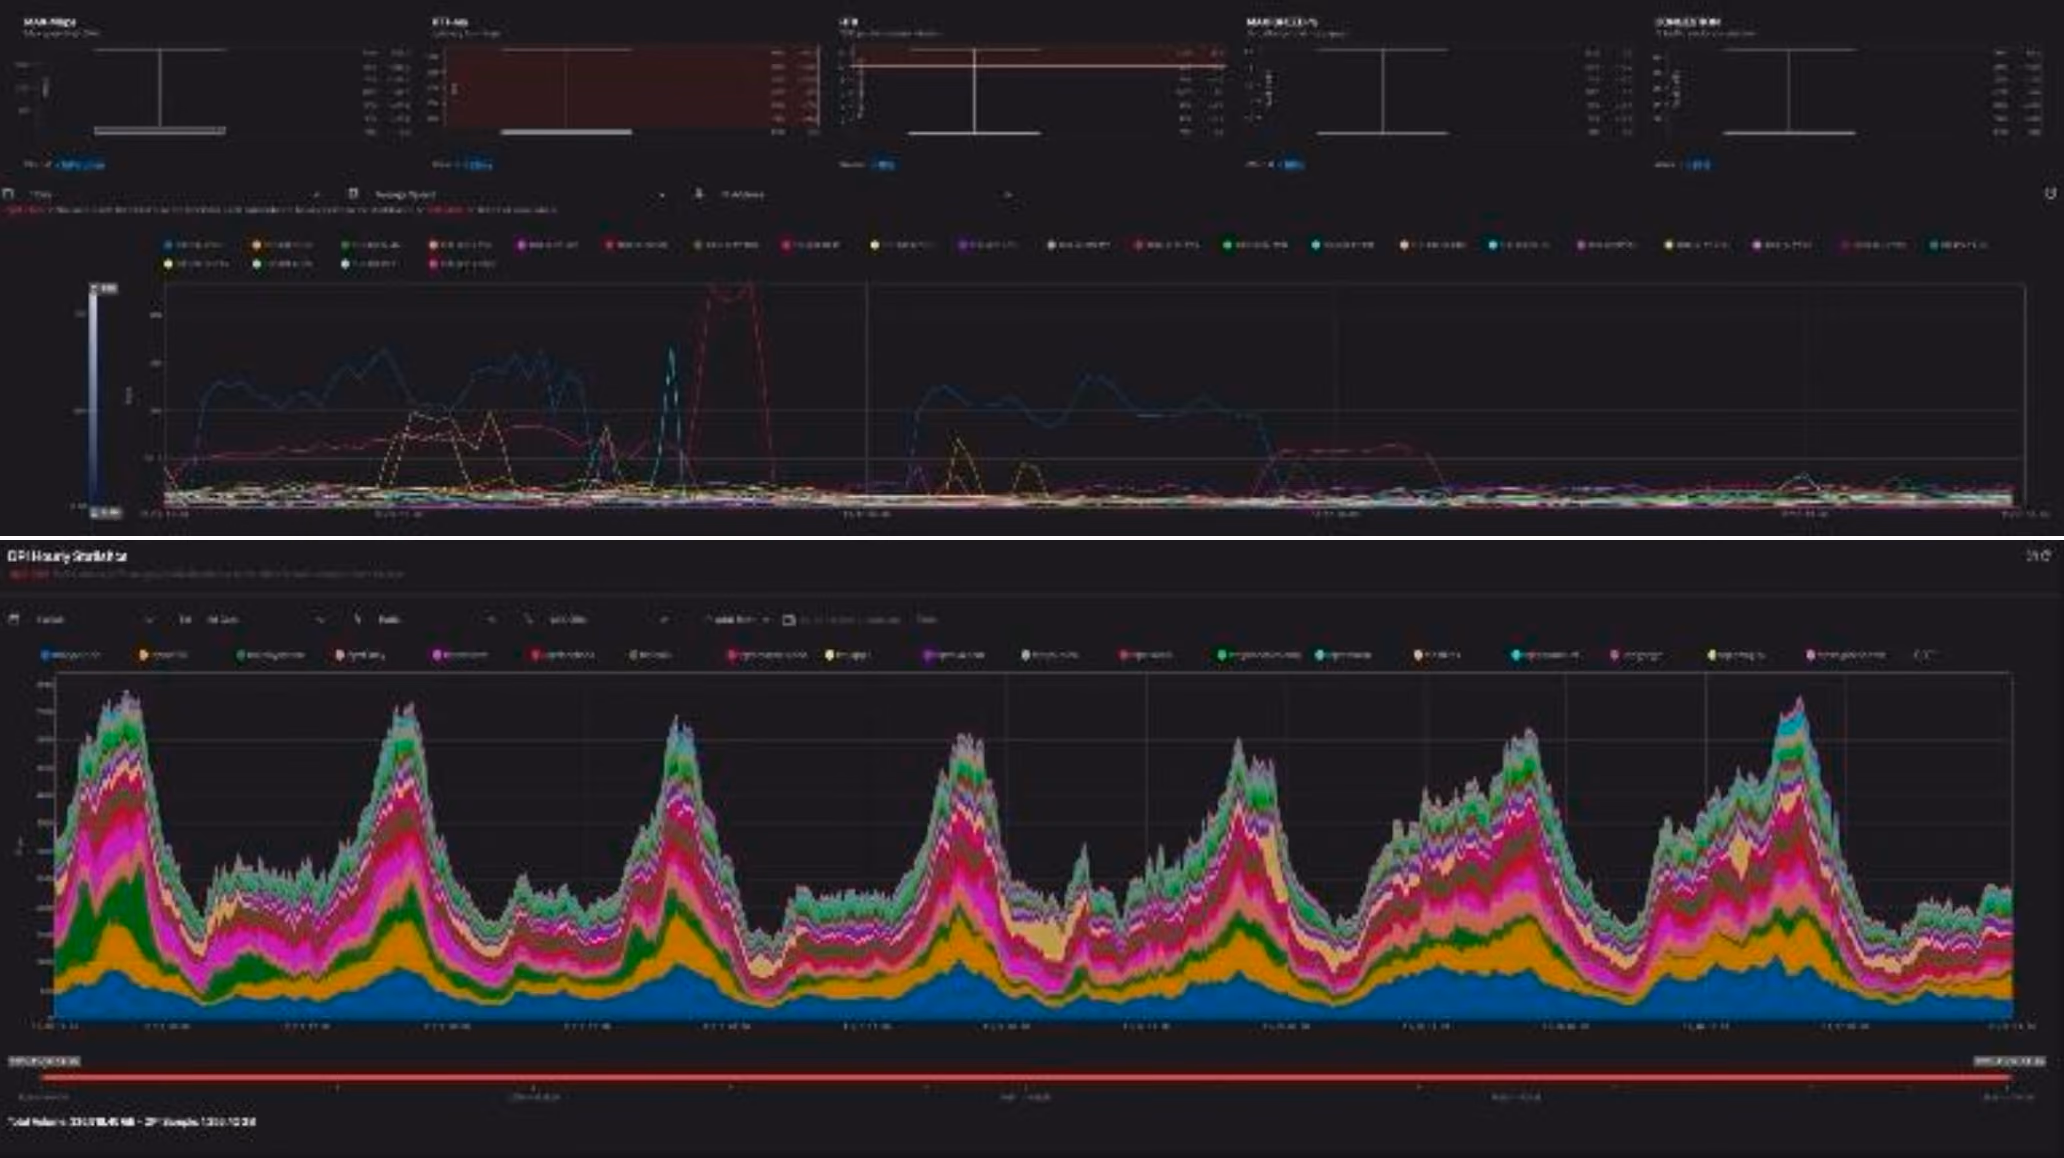The height and width of the screenshot is (1158, 2064).
Task: Toggle the fifth magenta category in the DPI chart legend
Action: 461,655
